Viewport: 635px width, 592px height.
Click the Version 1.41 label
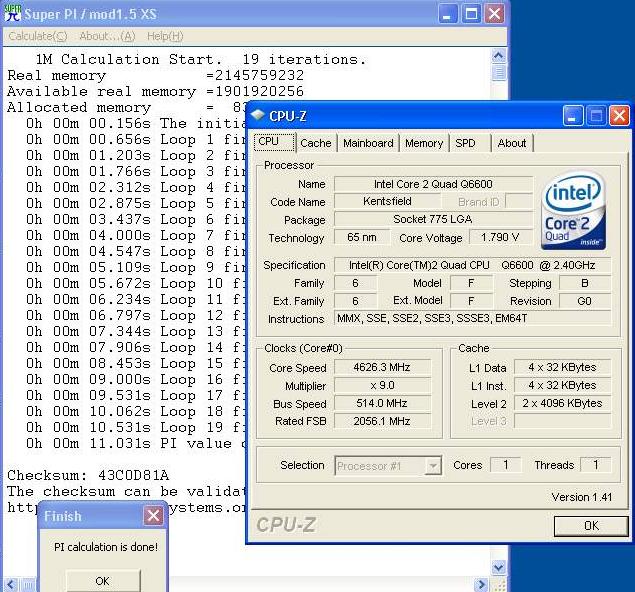click(582, 497)
